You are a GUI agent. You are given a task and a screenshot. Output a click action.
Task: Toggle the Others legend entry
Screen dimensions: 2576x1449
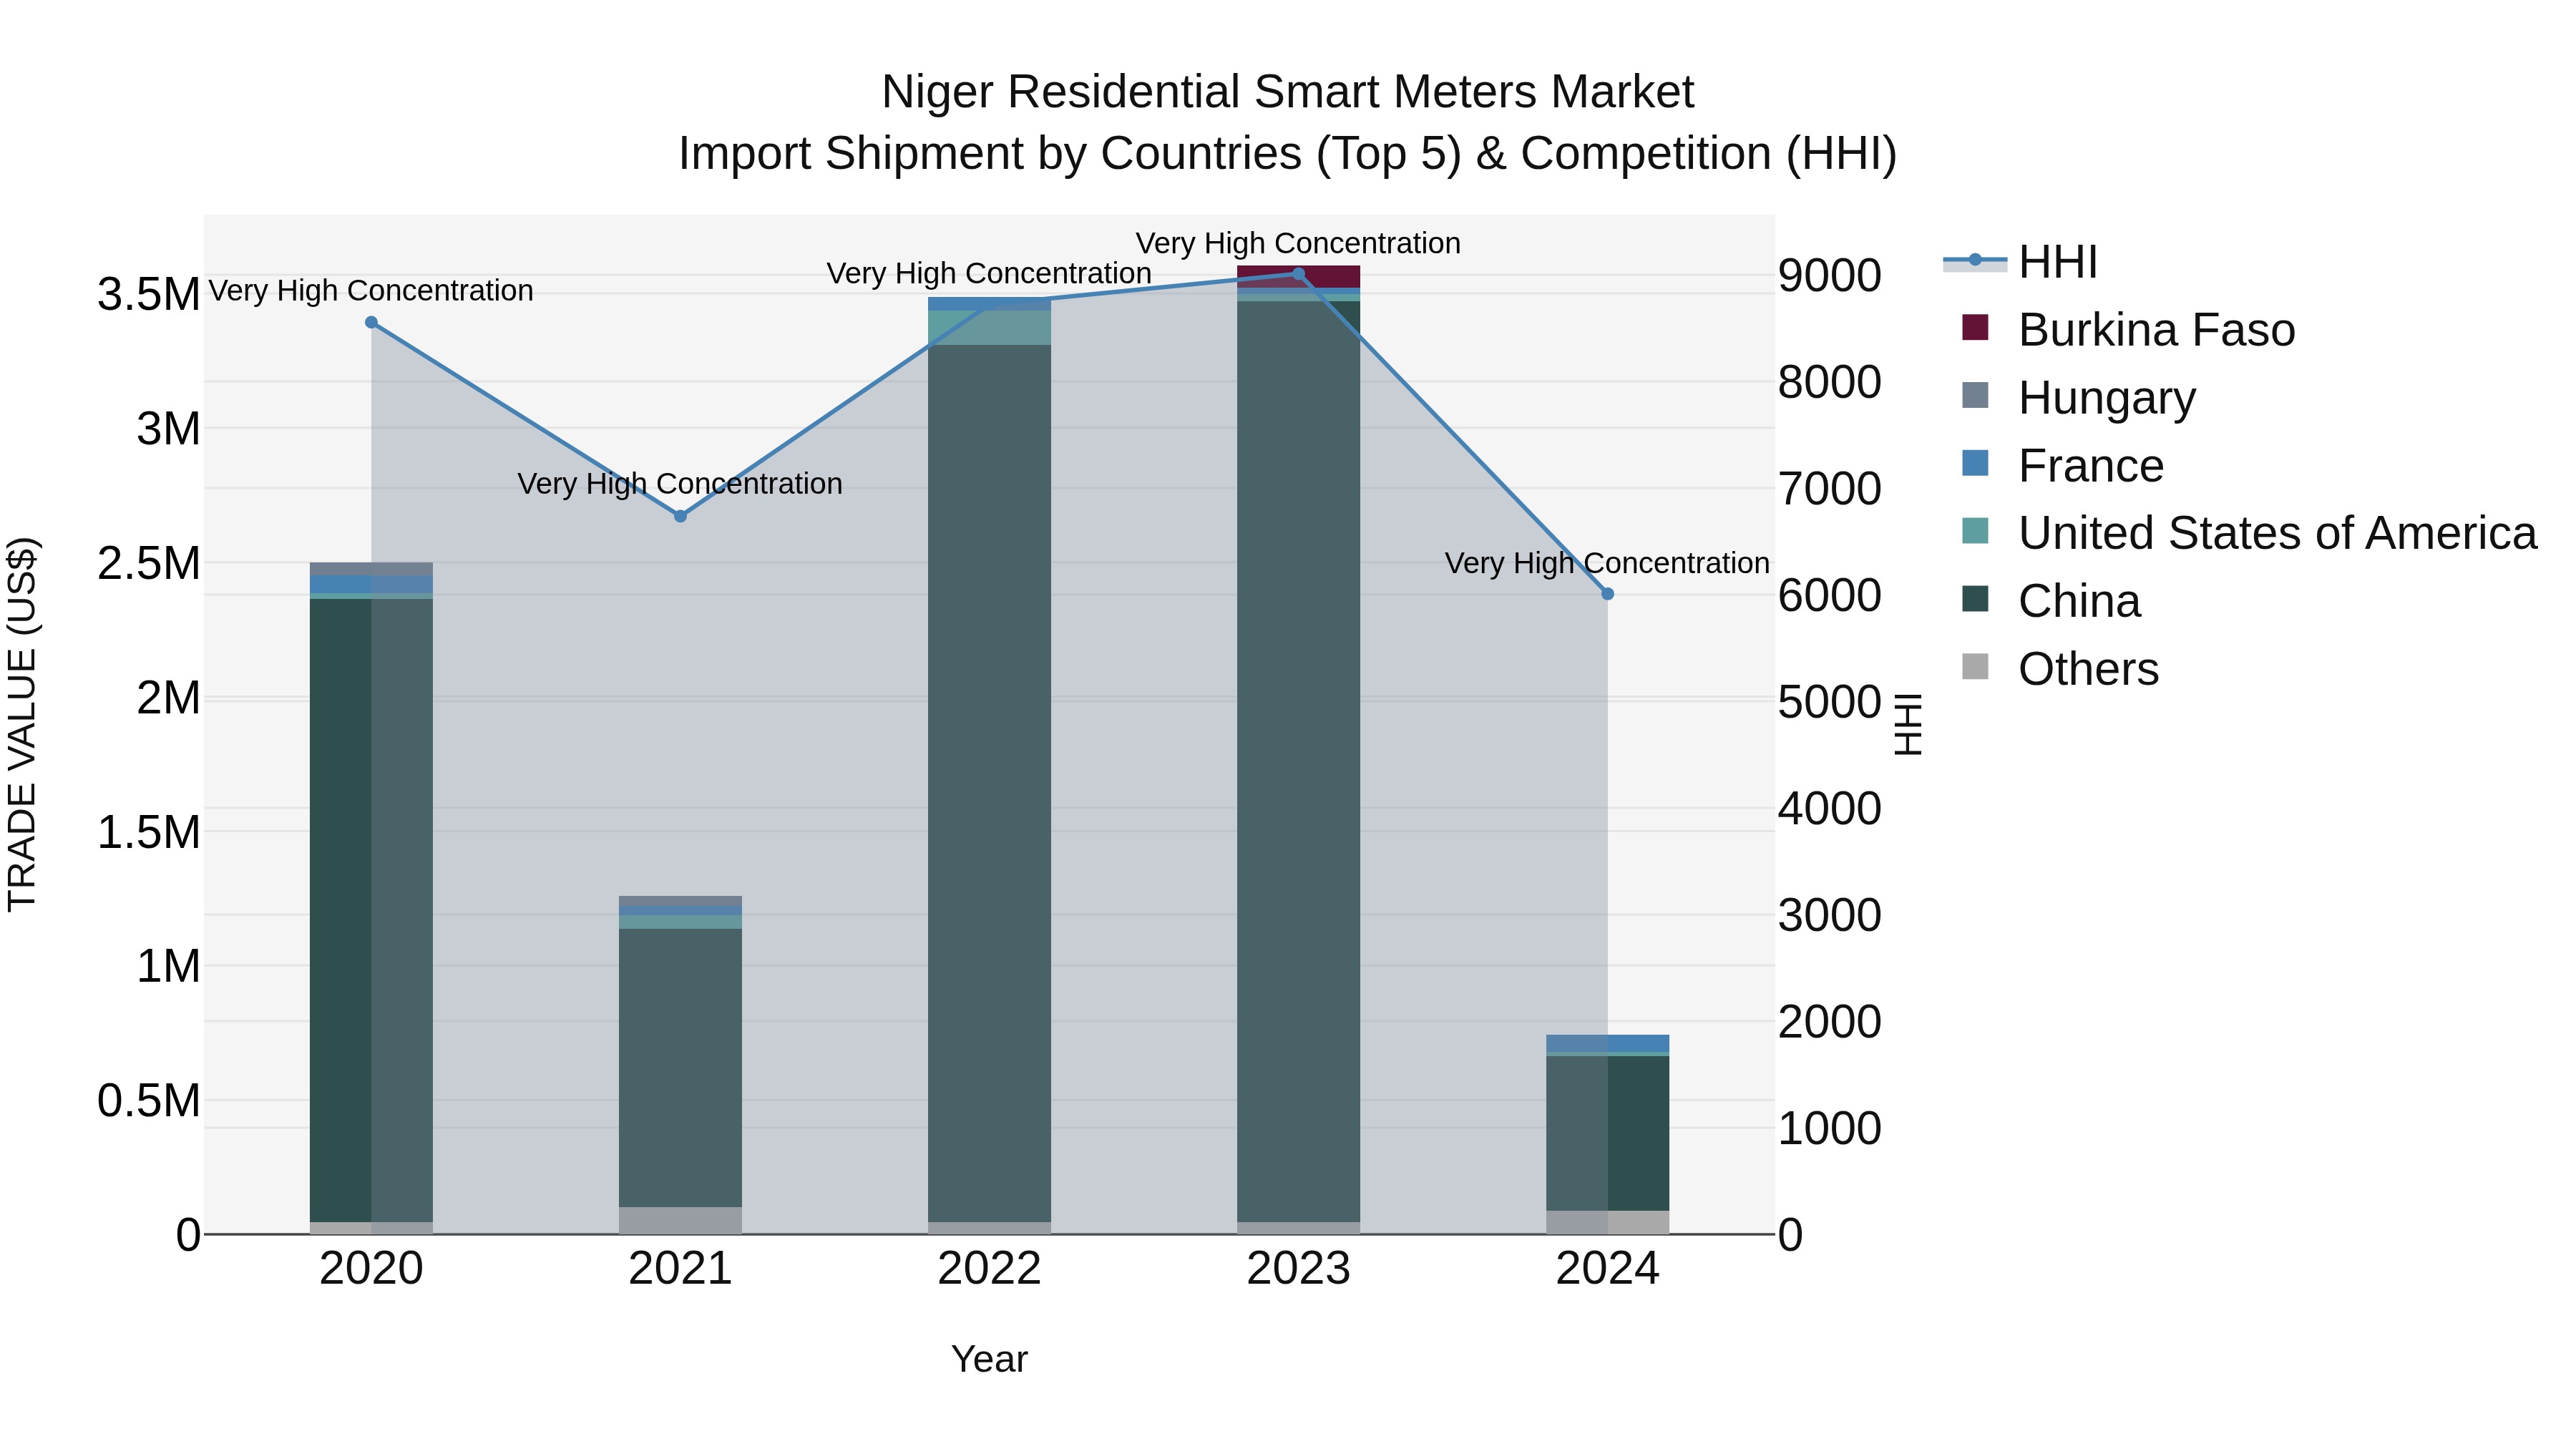point(2060,669)
